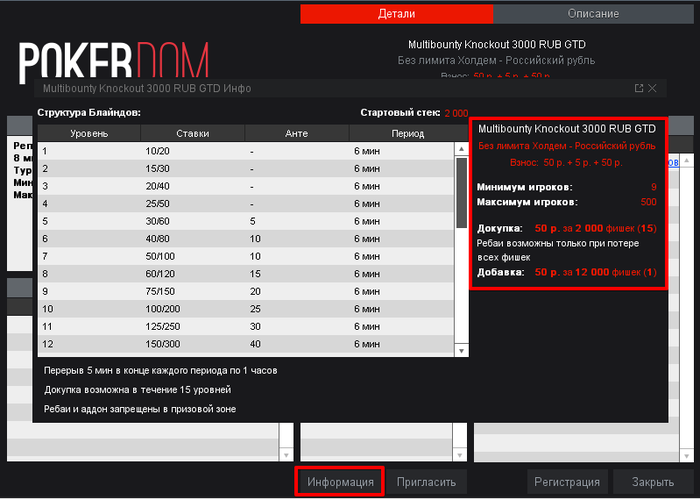Select the 30/60 blinds row
Viewport: 700px width, 500px height.
246,221
